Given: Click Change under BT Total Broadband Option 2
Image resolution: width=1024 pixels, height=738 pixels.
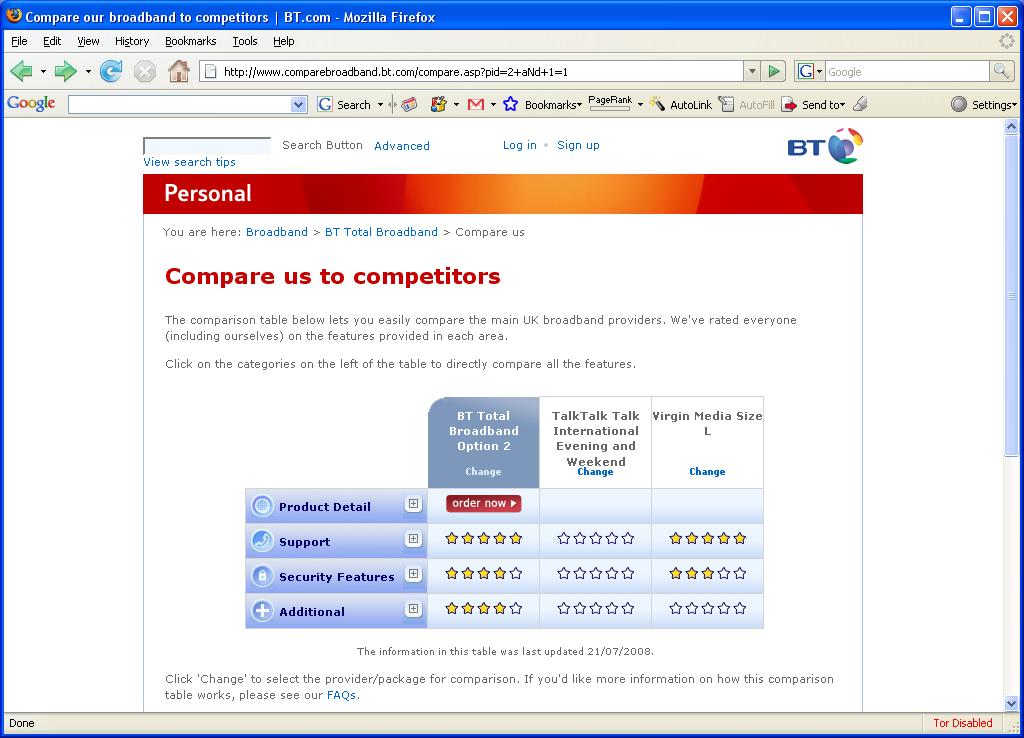Looking at the screenshot, I should (483, 472).
